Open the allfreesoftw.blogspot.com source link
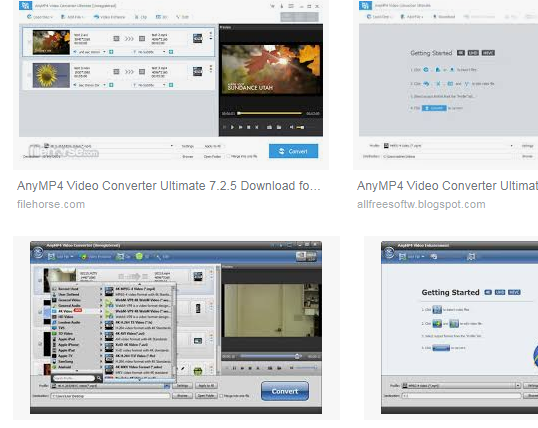 coord(421,204)
